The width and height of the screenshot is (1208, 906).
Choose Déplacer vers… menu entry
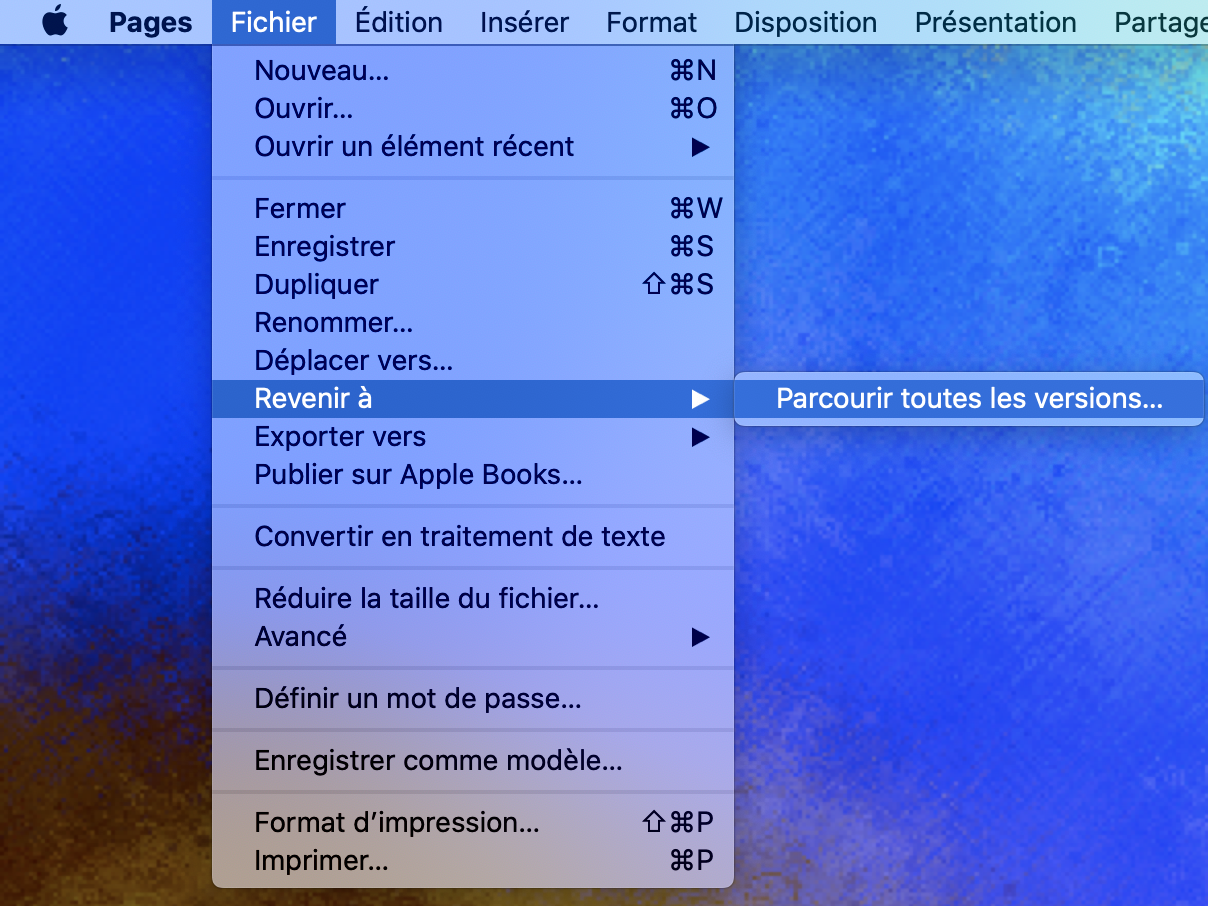tap(473, 360)
